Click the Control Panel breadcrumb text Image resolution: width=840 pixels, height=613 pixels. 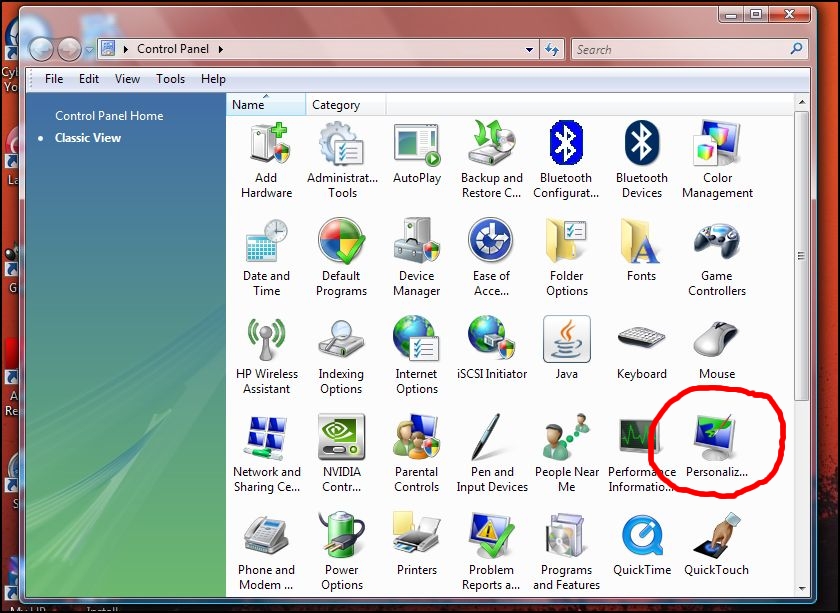pos(172,49)
